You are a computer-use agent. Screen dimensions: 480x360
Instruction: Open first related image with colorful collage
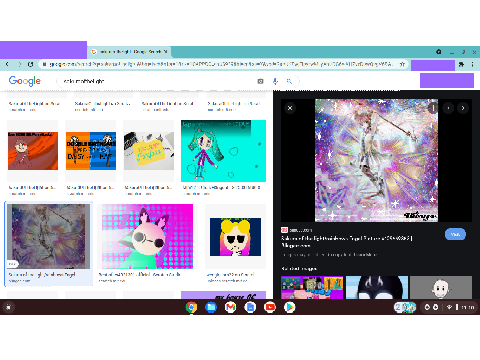tap(312, 287)
